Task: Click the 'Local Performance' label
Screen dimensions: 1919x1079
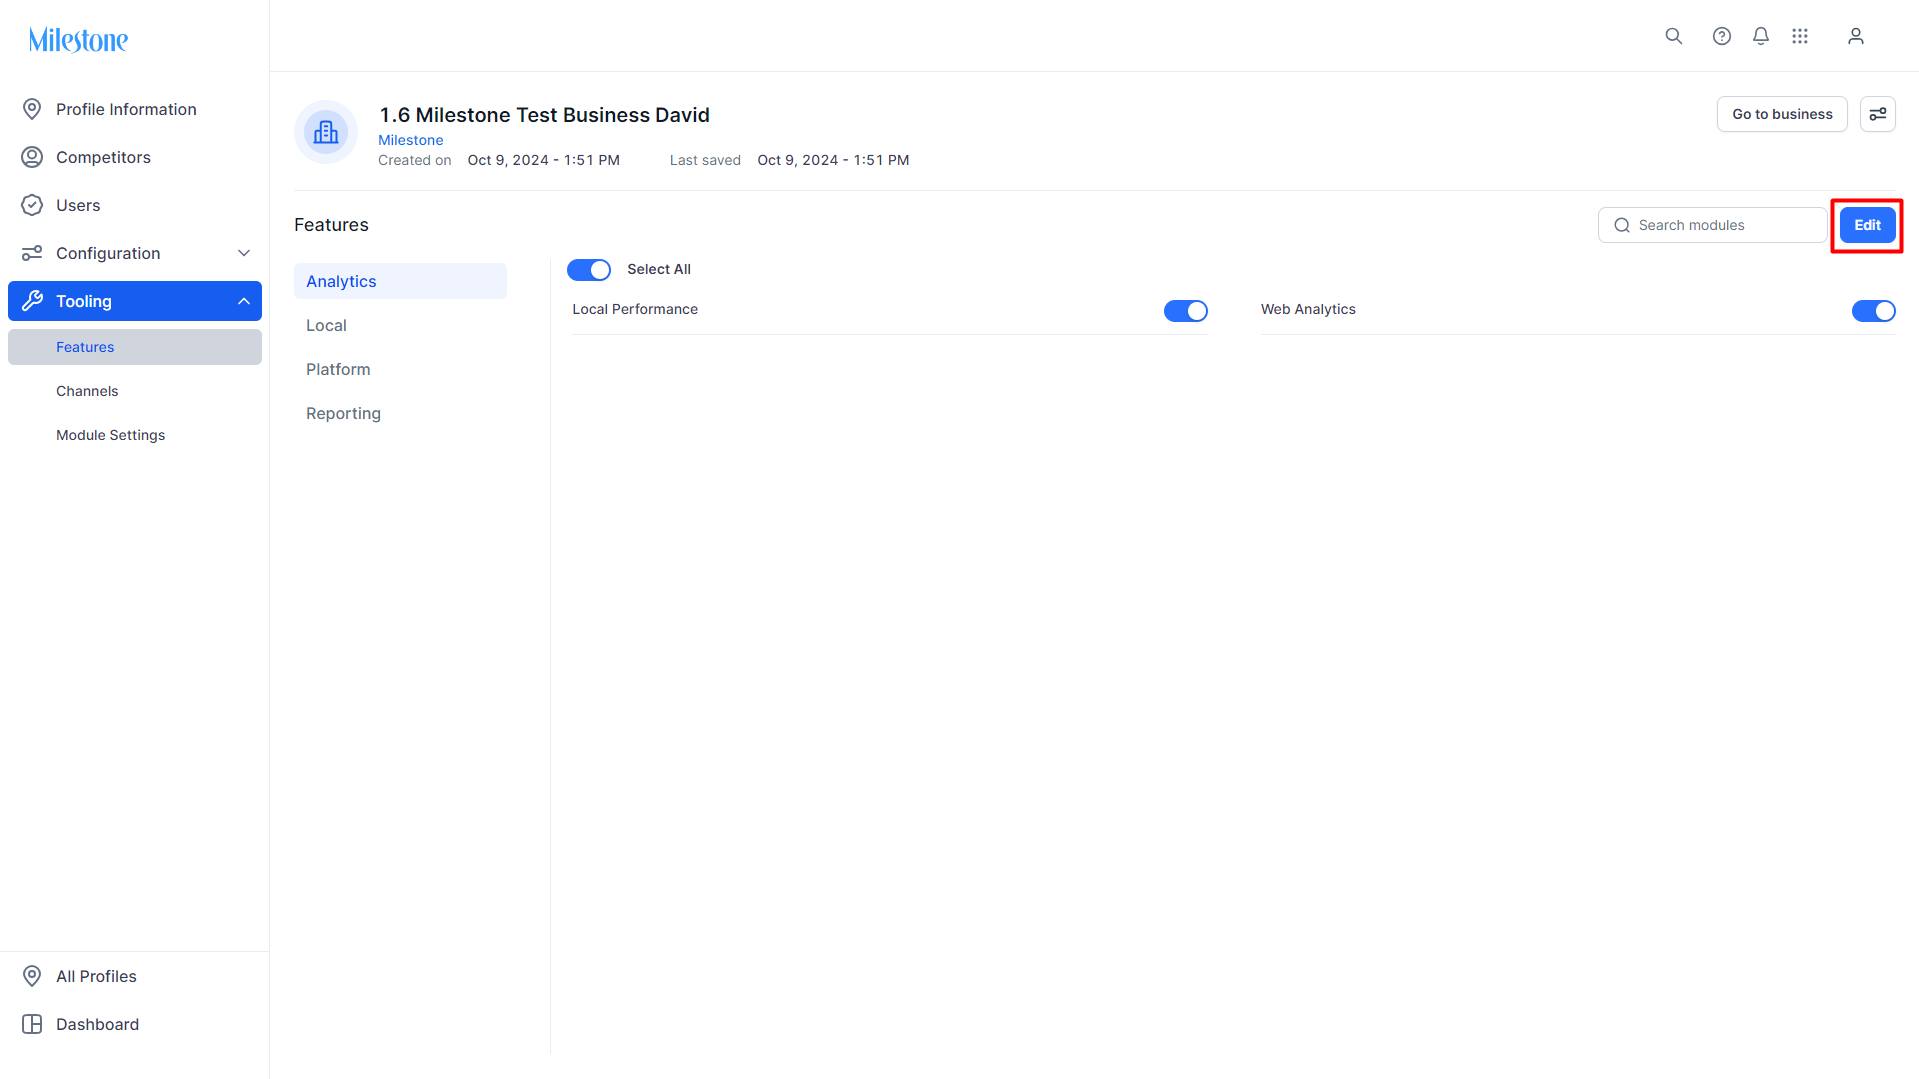Action: (635, 310)
